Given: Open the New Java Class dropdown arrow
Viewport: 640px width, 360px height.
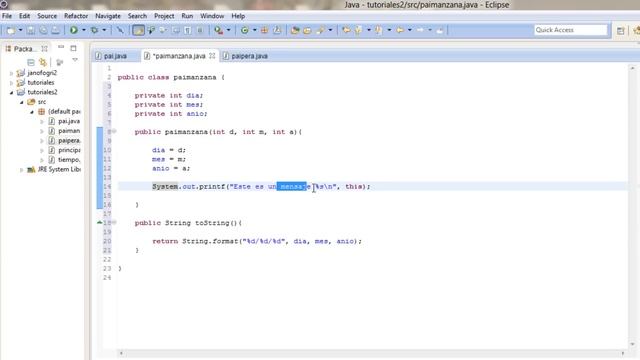Looking at the screenshot, I should 254,30.
